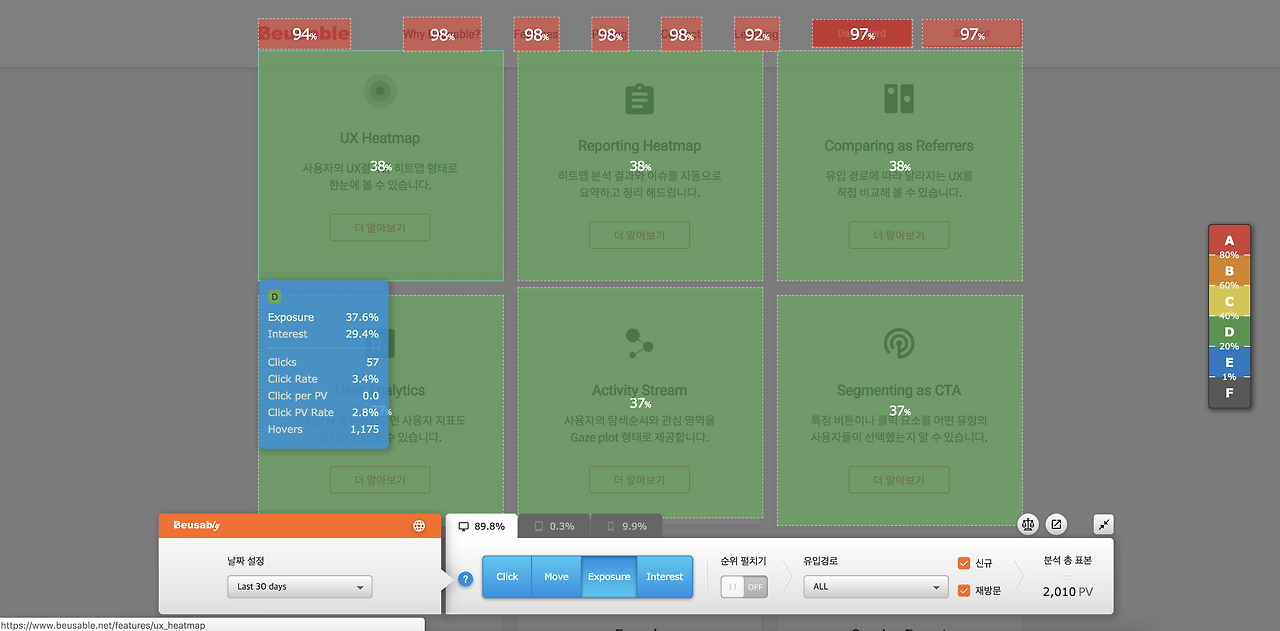Click 더 알아보기 under Comparing as Referrers
Viewport: 1280px width, 631px height.
[899, 236]
